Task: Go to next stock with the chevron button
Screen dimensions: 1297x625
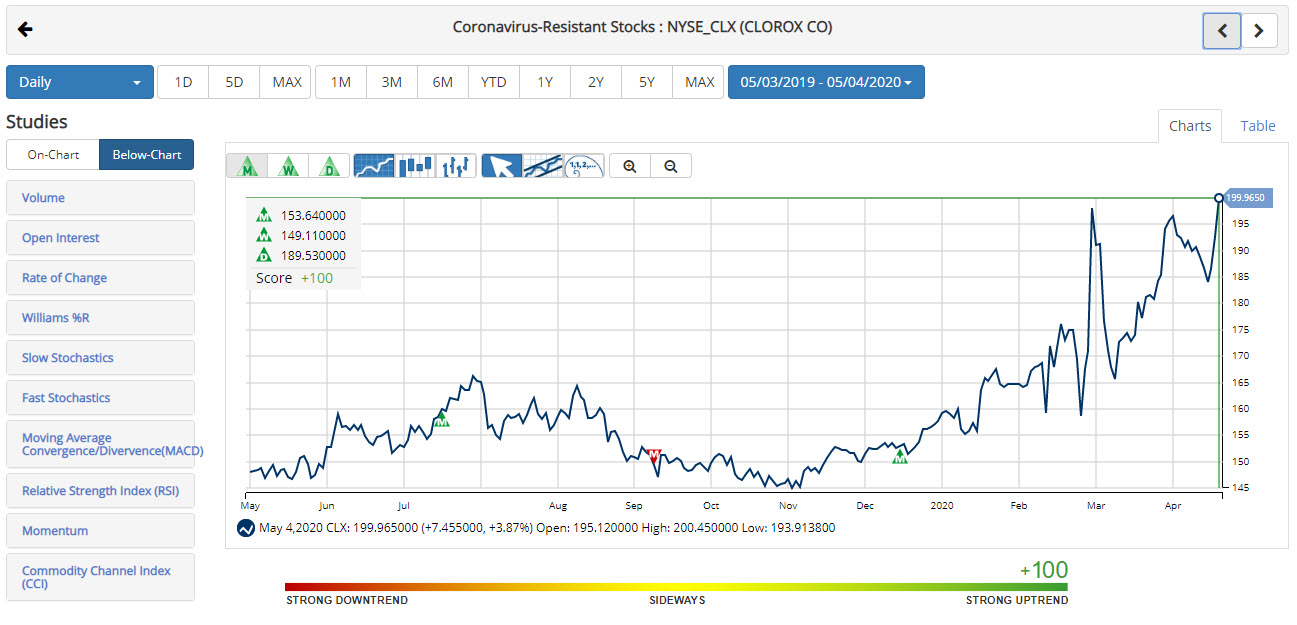Action: click(x=1259, y=31)
